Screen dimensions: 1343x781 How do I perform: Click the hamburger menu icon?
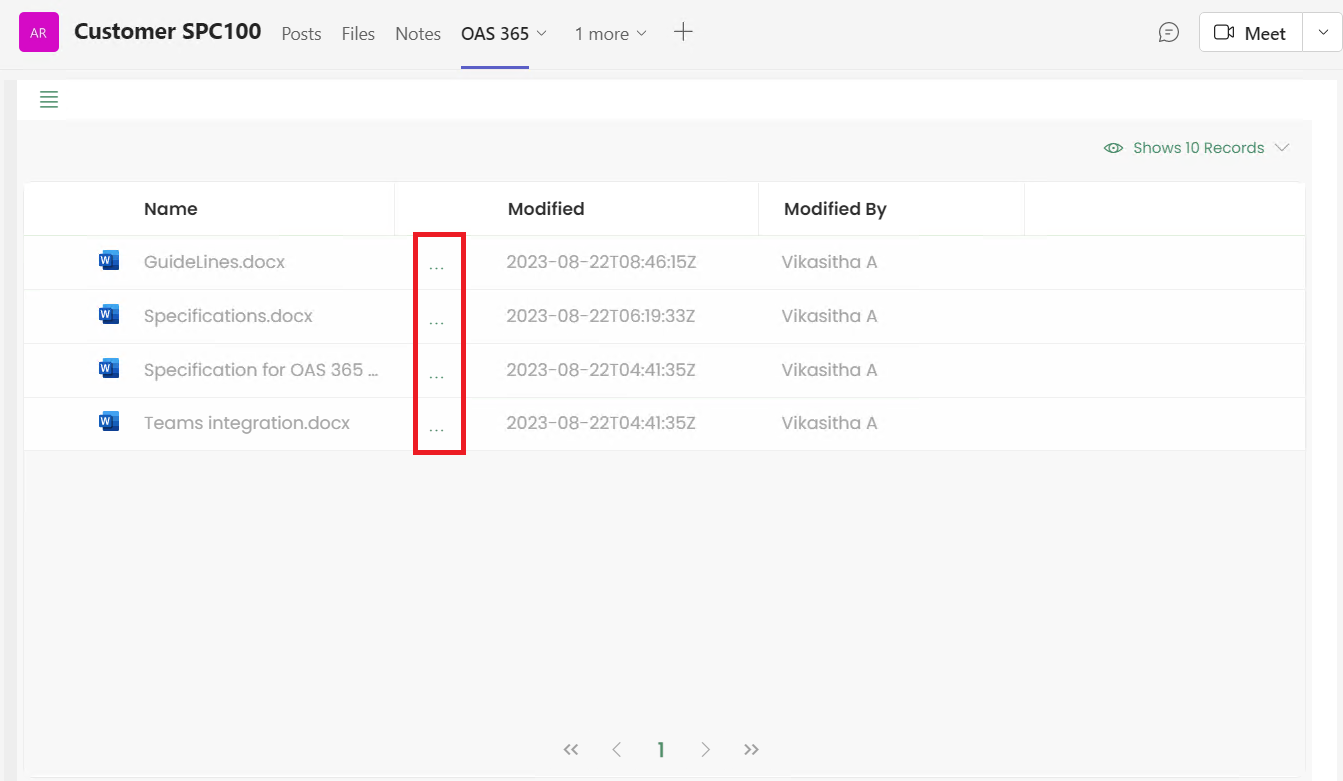point(48,99)
